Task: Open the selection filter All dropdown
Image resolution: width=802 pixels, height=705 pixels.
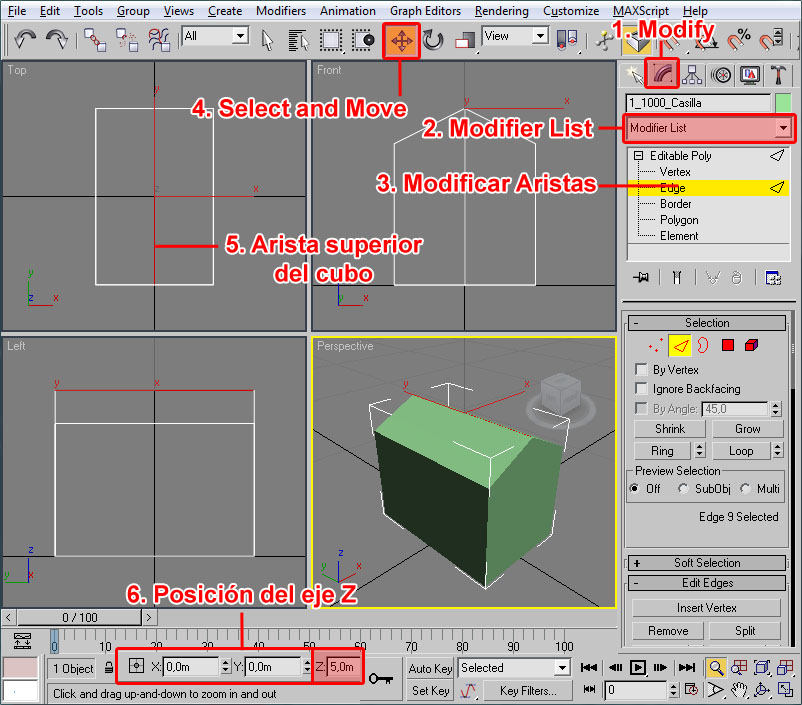Action: coord(214,36)
